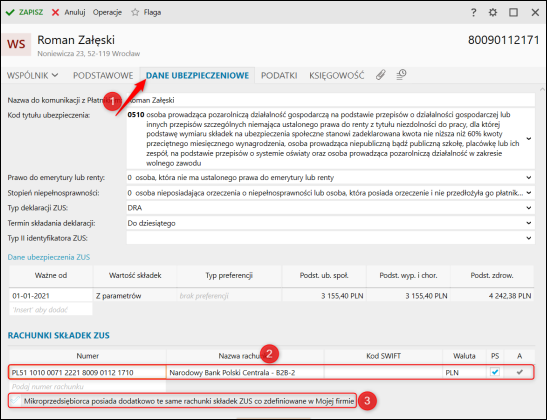Toggle the PS checkbox in account row
This screenshot has width=547, height=420.
coord(495,372)
